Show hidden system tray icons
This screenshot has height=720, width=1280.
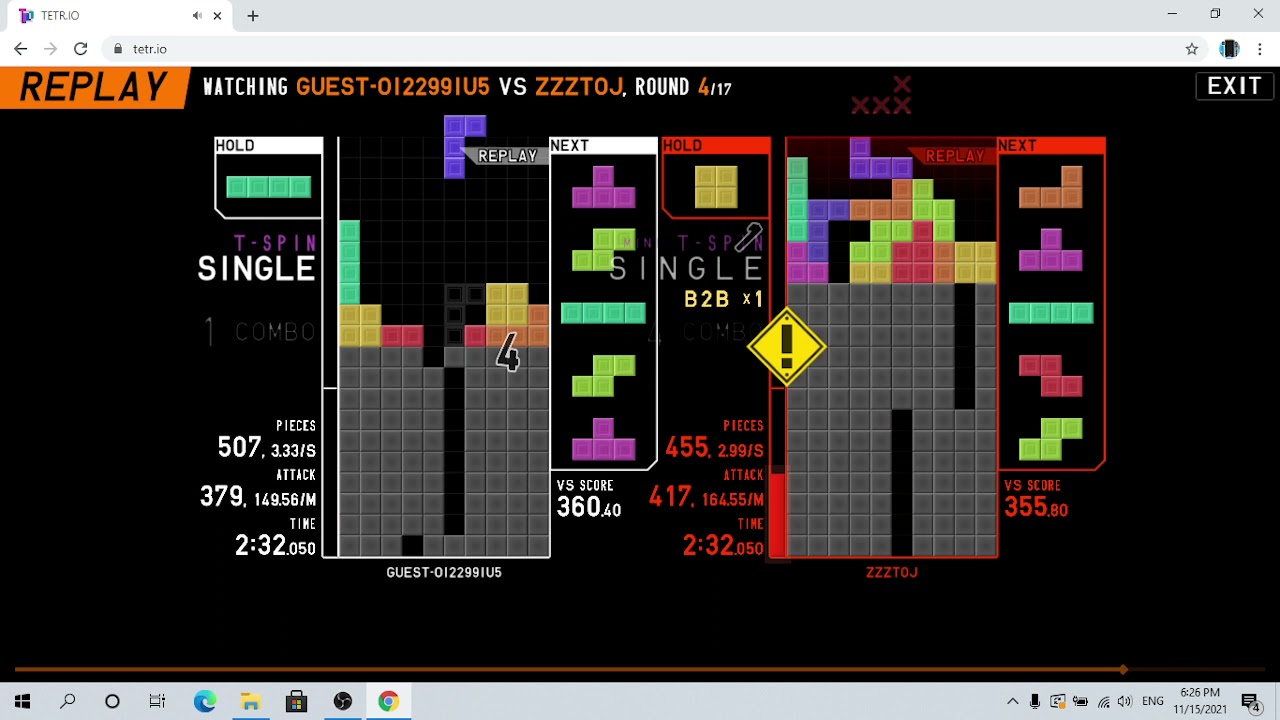click(x=1012, y=701)
